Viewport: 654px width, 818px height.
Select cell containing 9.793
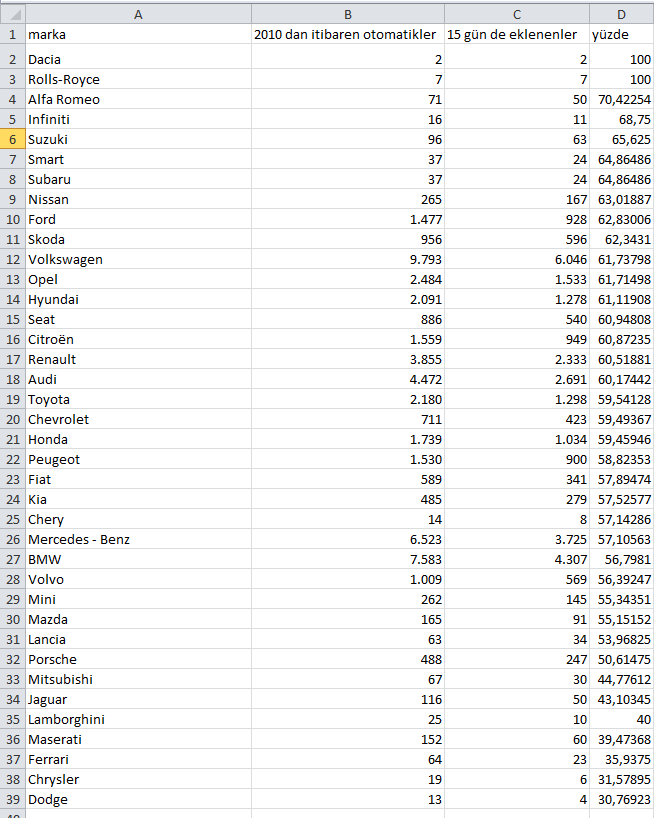coord(347,259)
